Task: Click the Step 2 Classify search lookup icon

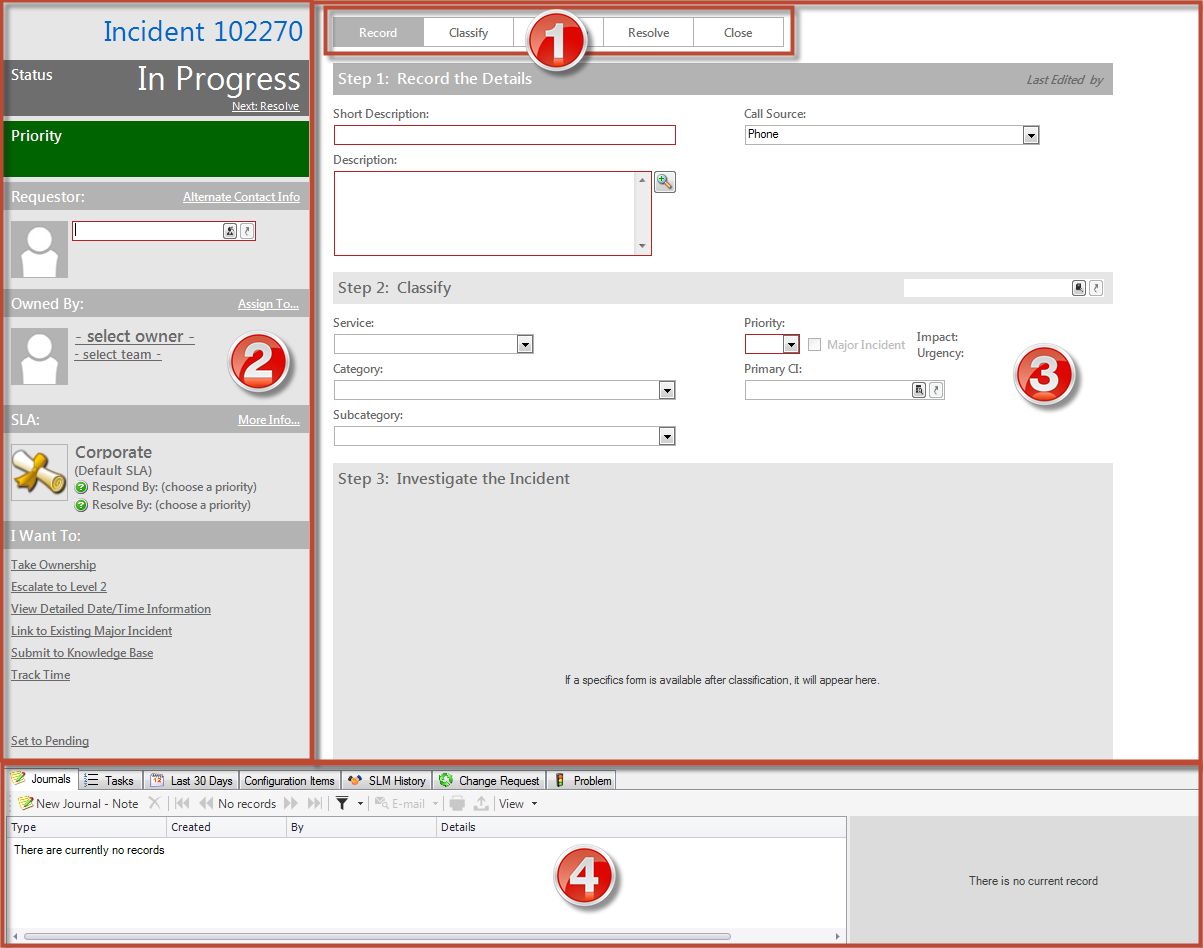Action: point(1079,288)
